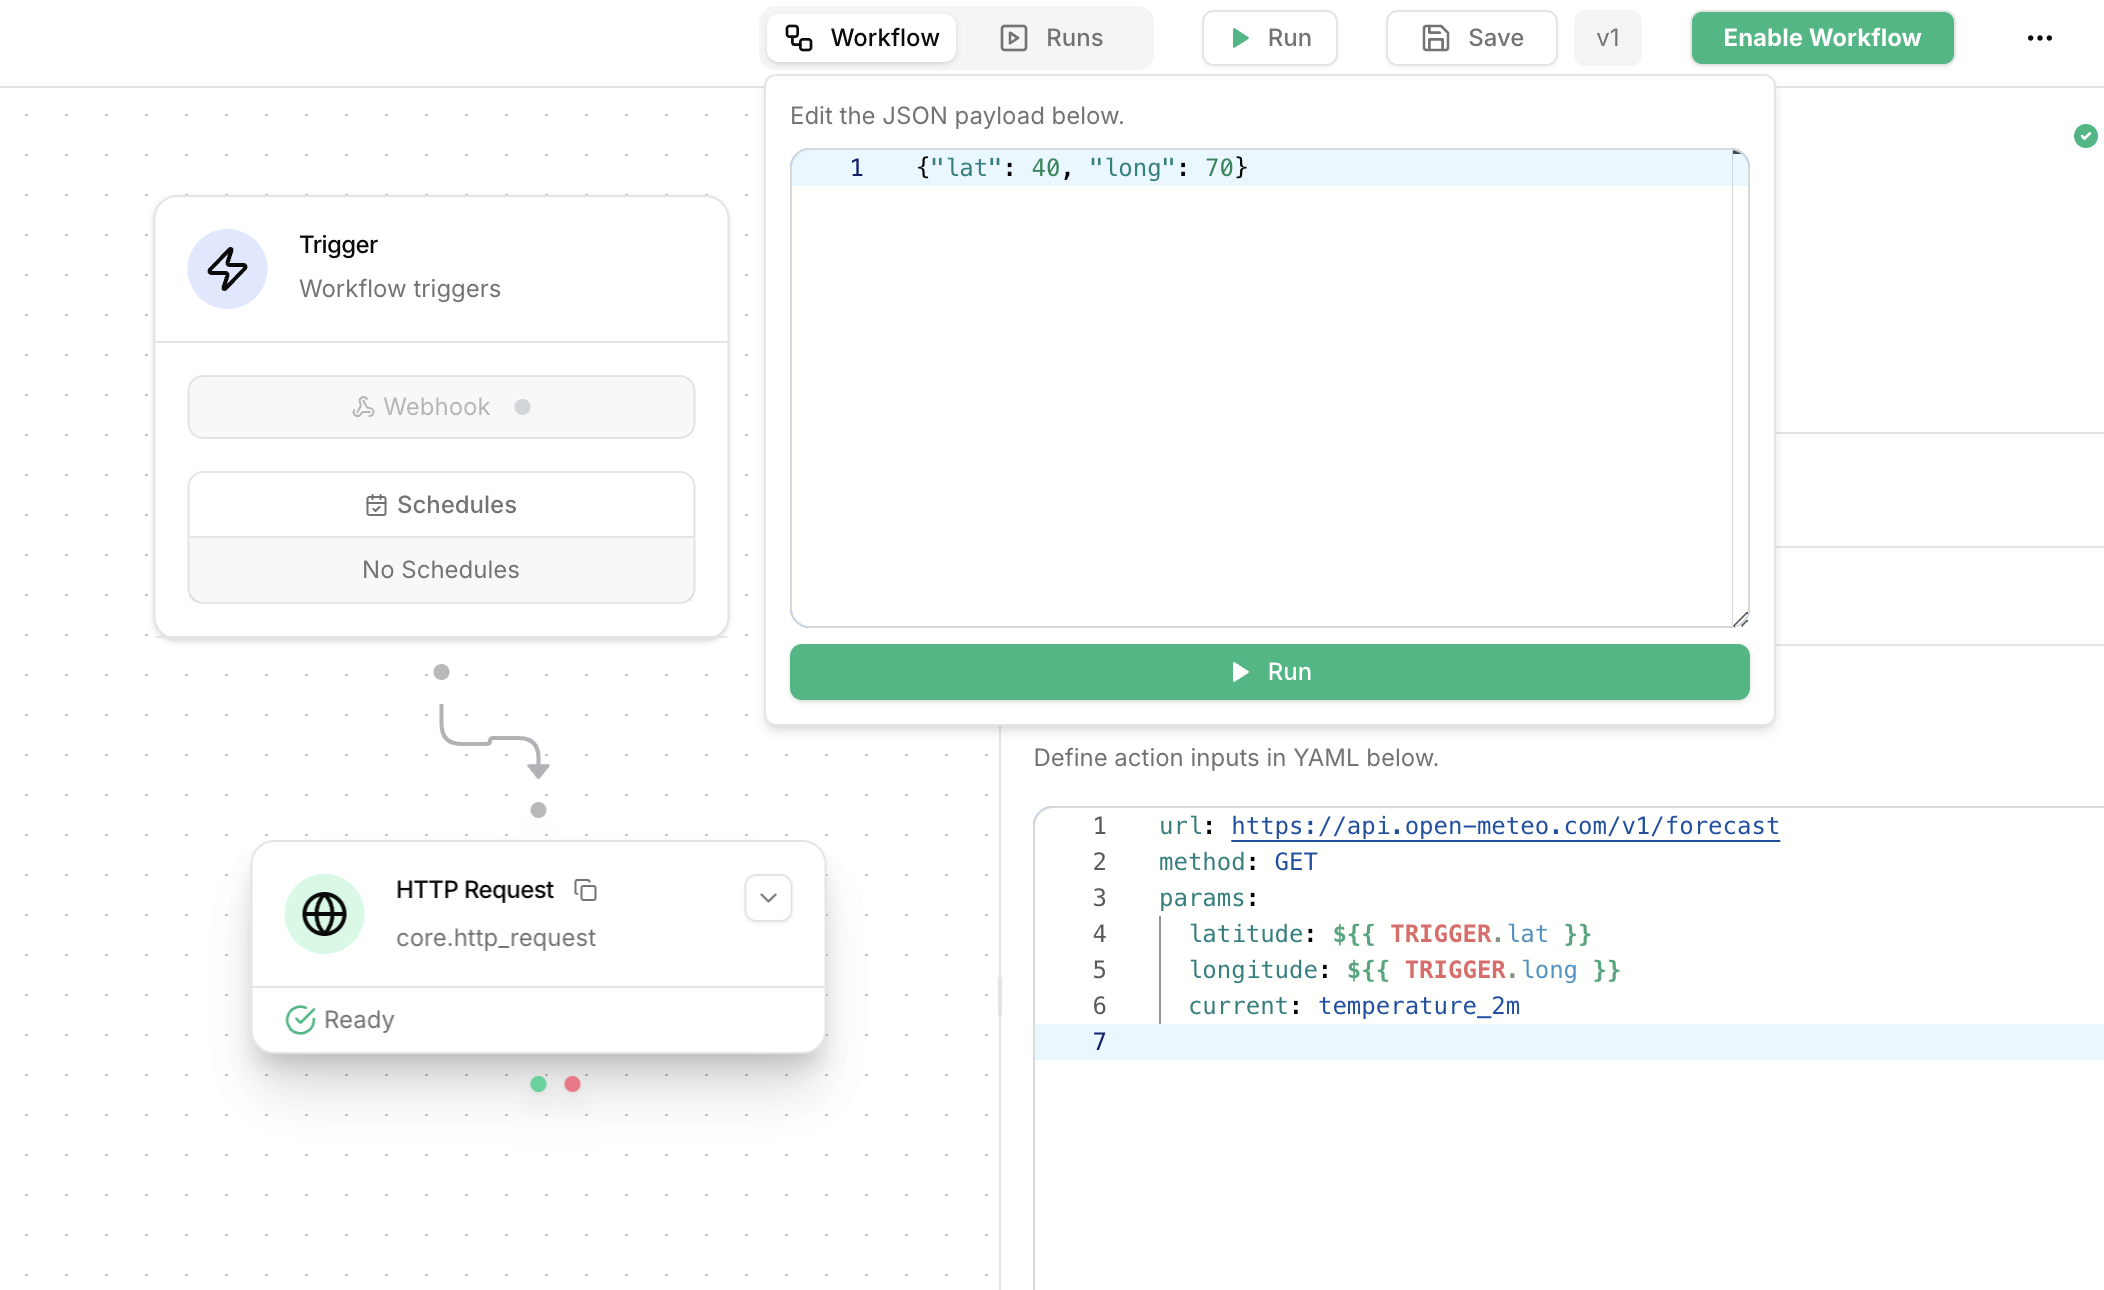Copy the HTTP Request node name icon
The height and width of the screenshot is (1290, 2104).
tap(586, 890)
